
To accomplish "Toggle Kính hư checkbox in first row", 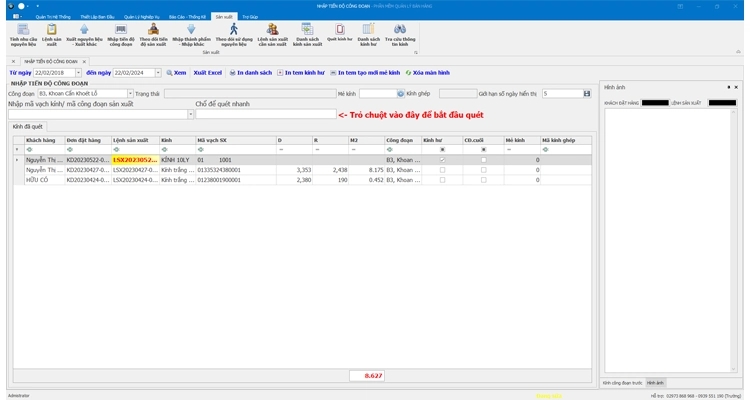I will 442,160.
